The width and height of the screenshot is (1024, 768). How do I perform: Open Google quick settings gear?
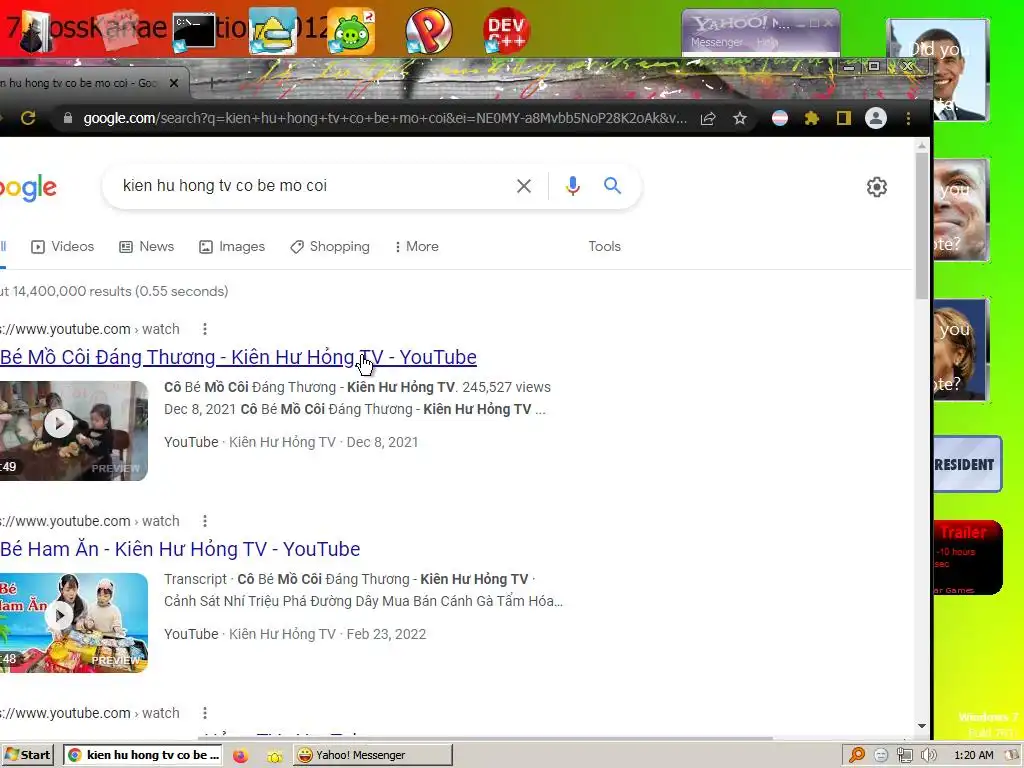(x=876, y=187)
